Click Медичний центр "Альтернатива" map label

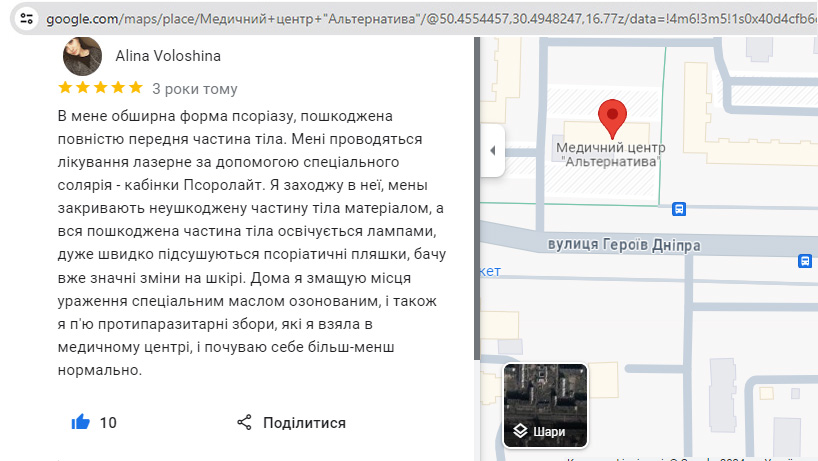click(x=610, y=154)
